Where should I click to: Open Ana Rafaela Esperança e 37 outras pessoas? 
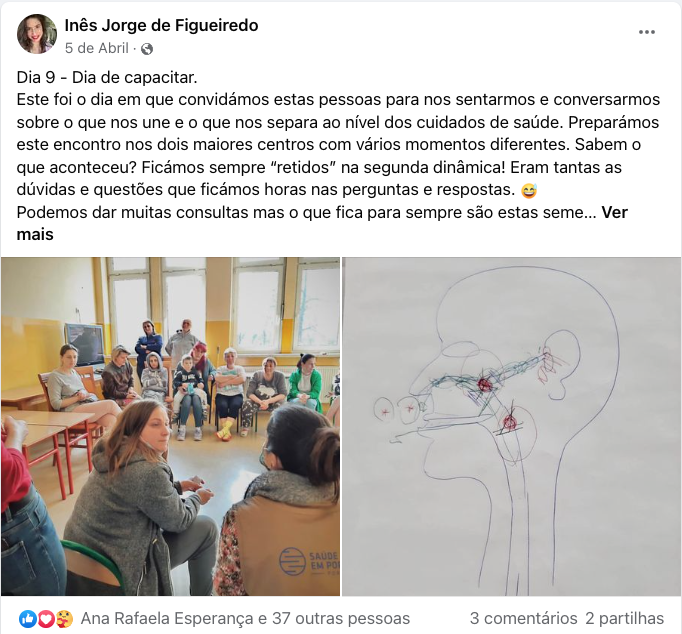(245, 618)
